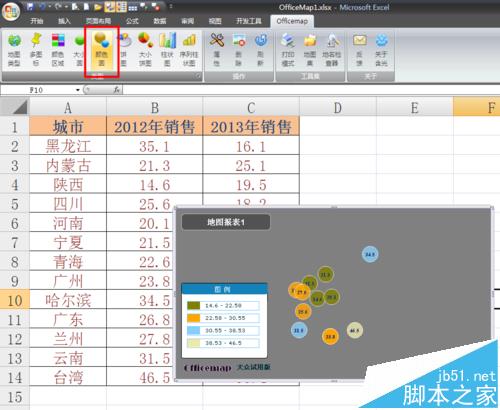The width and height of the screenshot is (500, 410).
Task: Open the 审阅 ribbon tab
Action: pos(187,21)
